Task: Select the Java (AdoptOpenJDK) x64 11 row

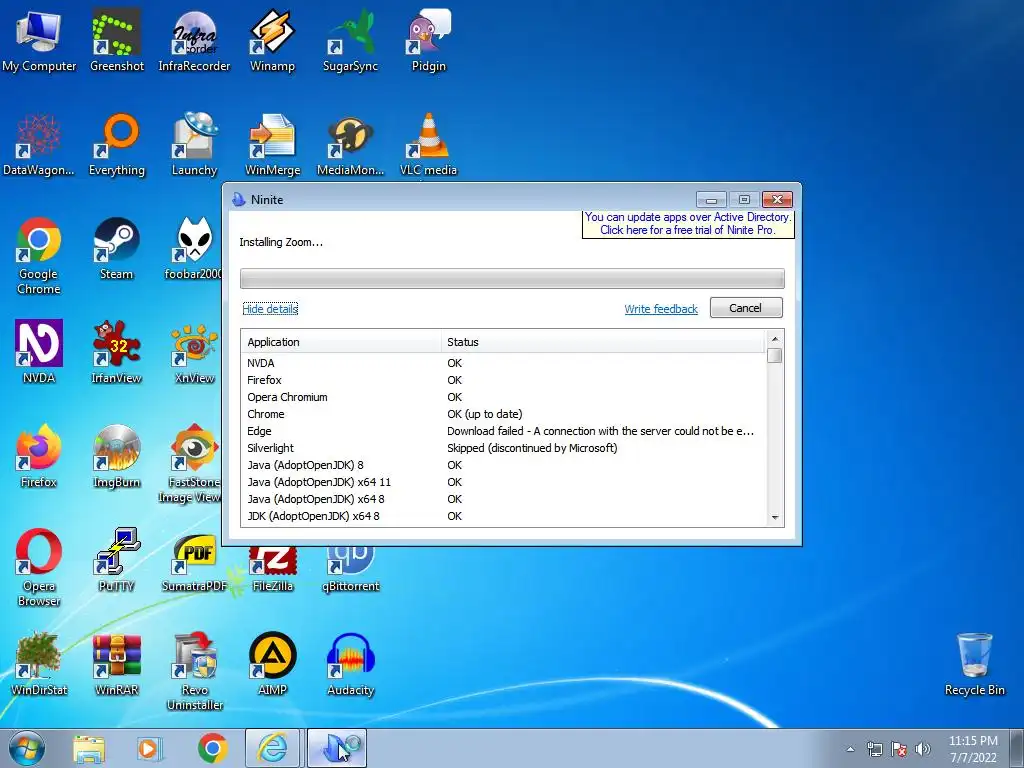Action: tap(503, 482)
